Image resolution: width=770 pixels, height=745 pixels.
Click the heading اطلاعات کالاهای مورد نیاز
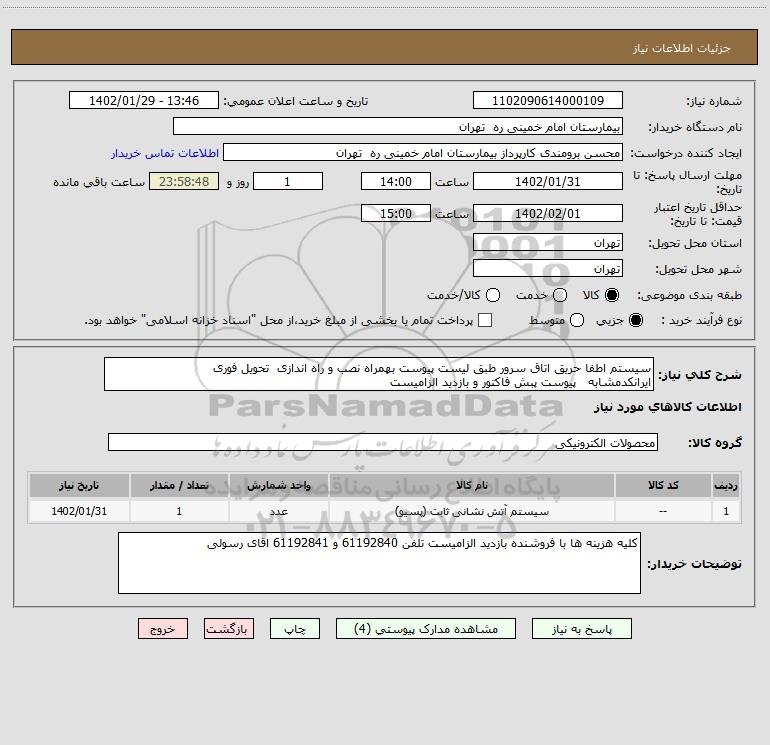667,407
